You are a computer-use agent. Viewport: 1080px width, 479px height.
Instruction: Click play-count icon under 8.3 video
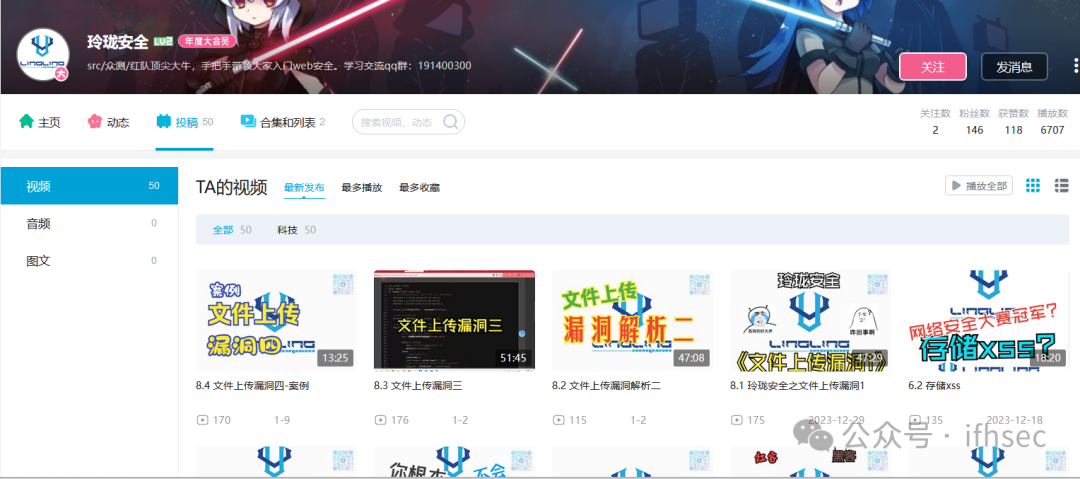coord(380,420)
